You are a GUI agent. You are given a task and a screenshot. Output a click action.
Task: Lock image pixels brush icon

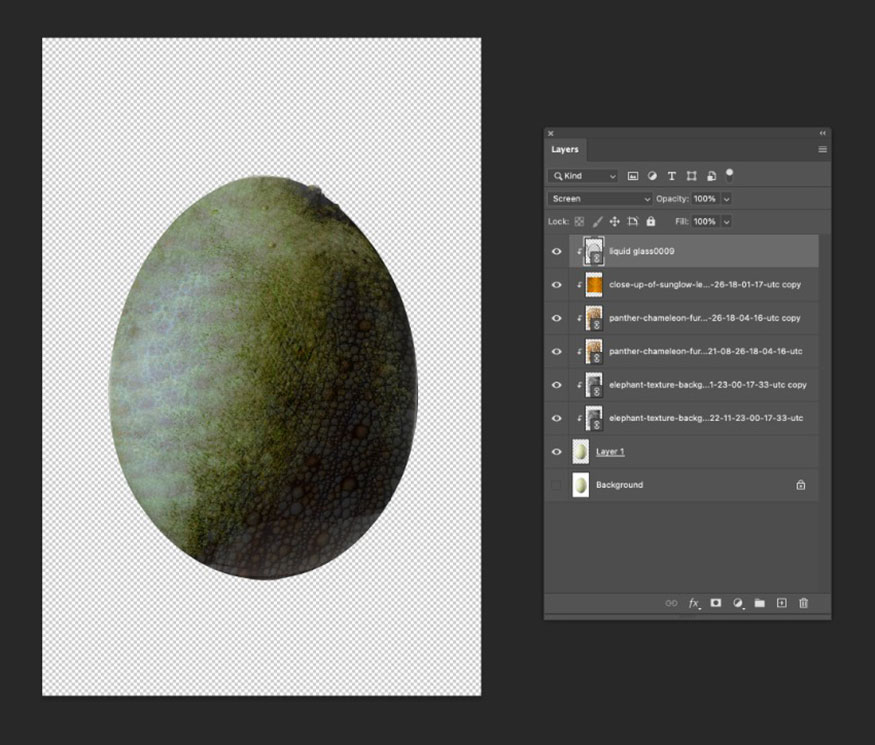pyautogui.click(x=597, y=222)
